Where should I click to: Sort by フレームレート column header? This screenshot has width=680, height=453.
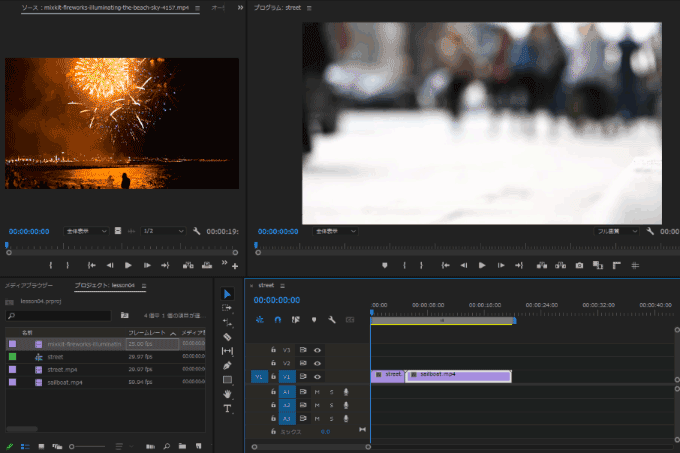click(x=147, y=333)
